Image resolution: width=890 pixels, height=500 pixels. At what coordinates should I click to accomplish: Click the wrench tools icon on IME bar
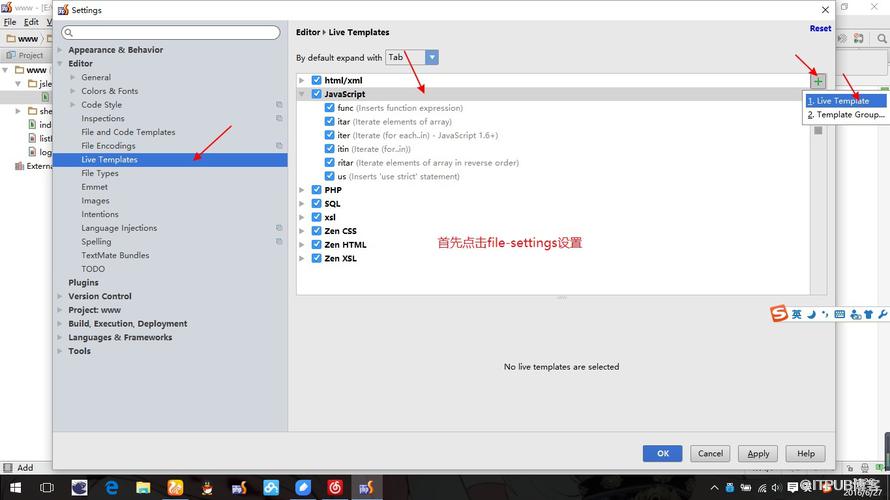(882, 314)
